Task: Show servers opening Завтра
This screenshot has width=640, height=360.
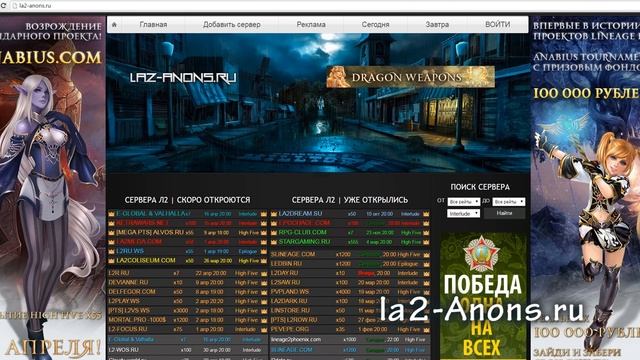Action: pyautogui.click(x=437, y=24)
